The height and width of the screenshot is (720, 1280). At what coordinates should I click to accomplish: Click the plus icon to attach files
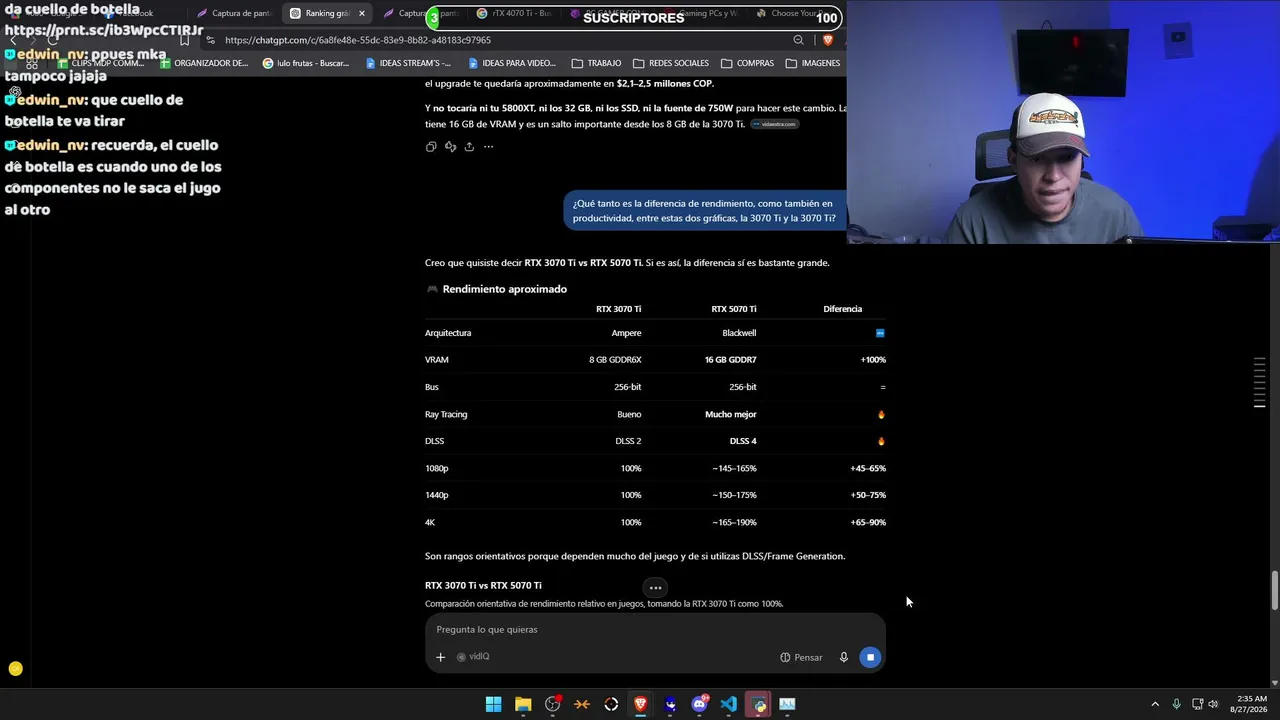tap(440, 657)
